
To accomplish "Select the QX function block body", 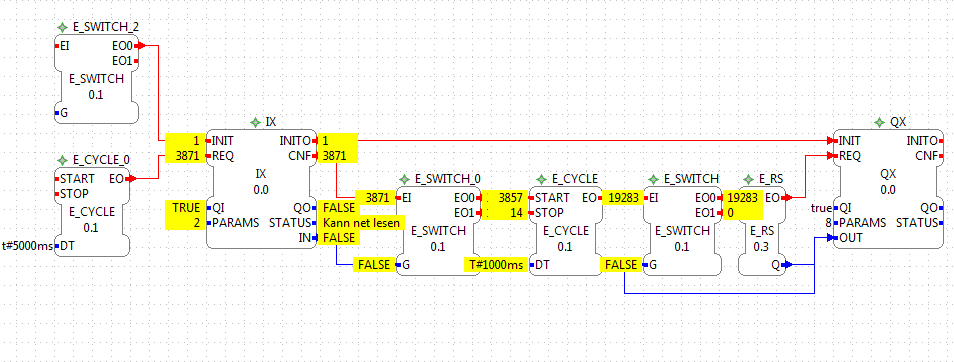I will (888, 189).
